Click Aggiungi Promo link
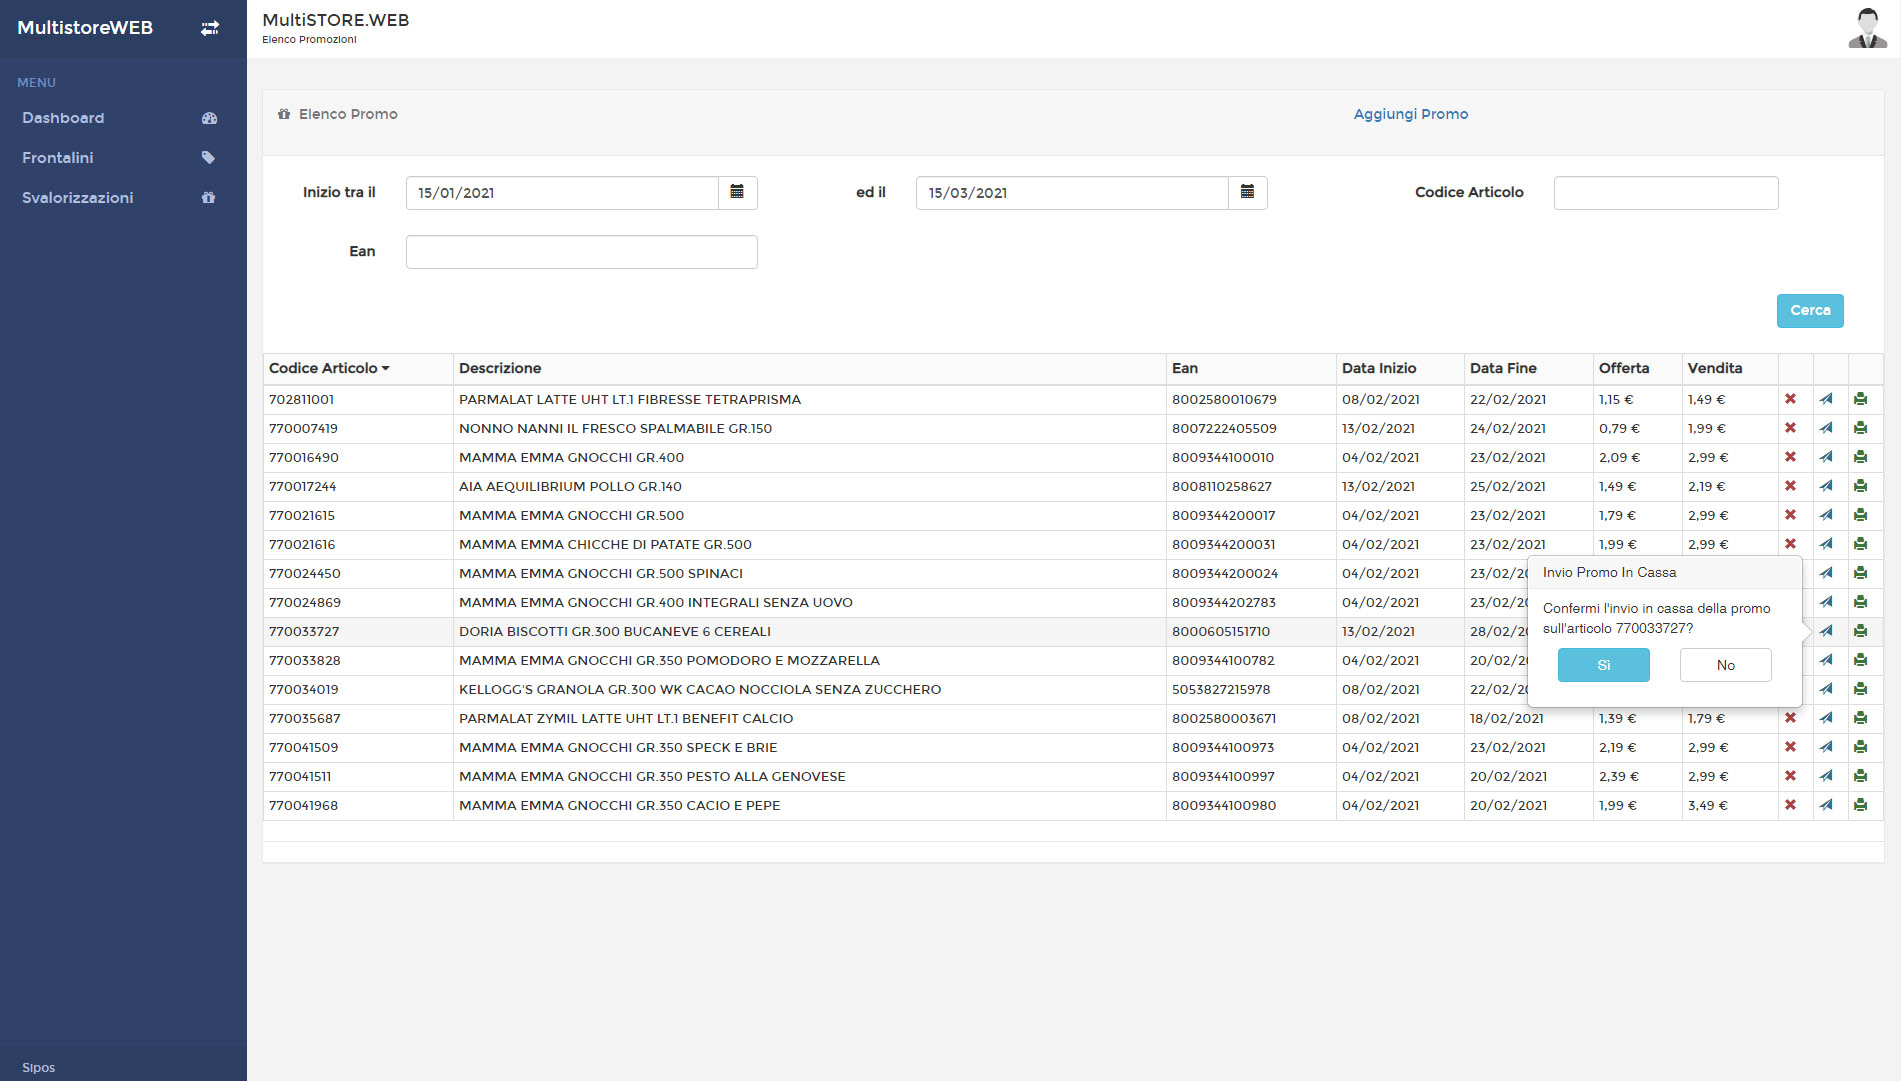This screenshot has height=1081, width=1901. click(x=1410, y=114)
